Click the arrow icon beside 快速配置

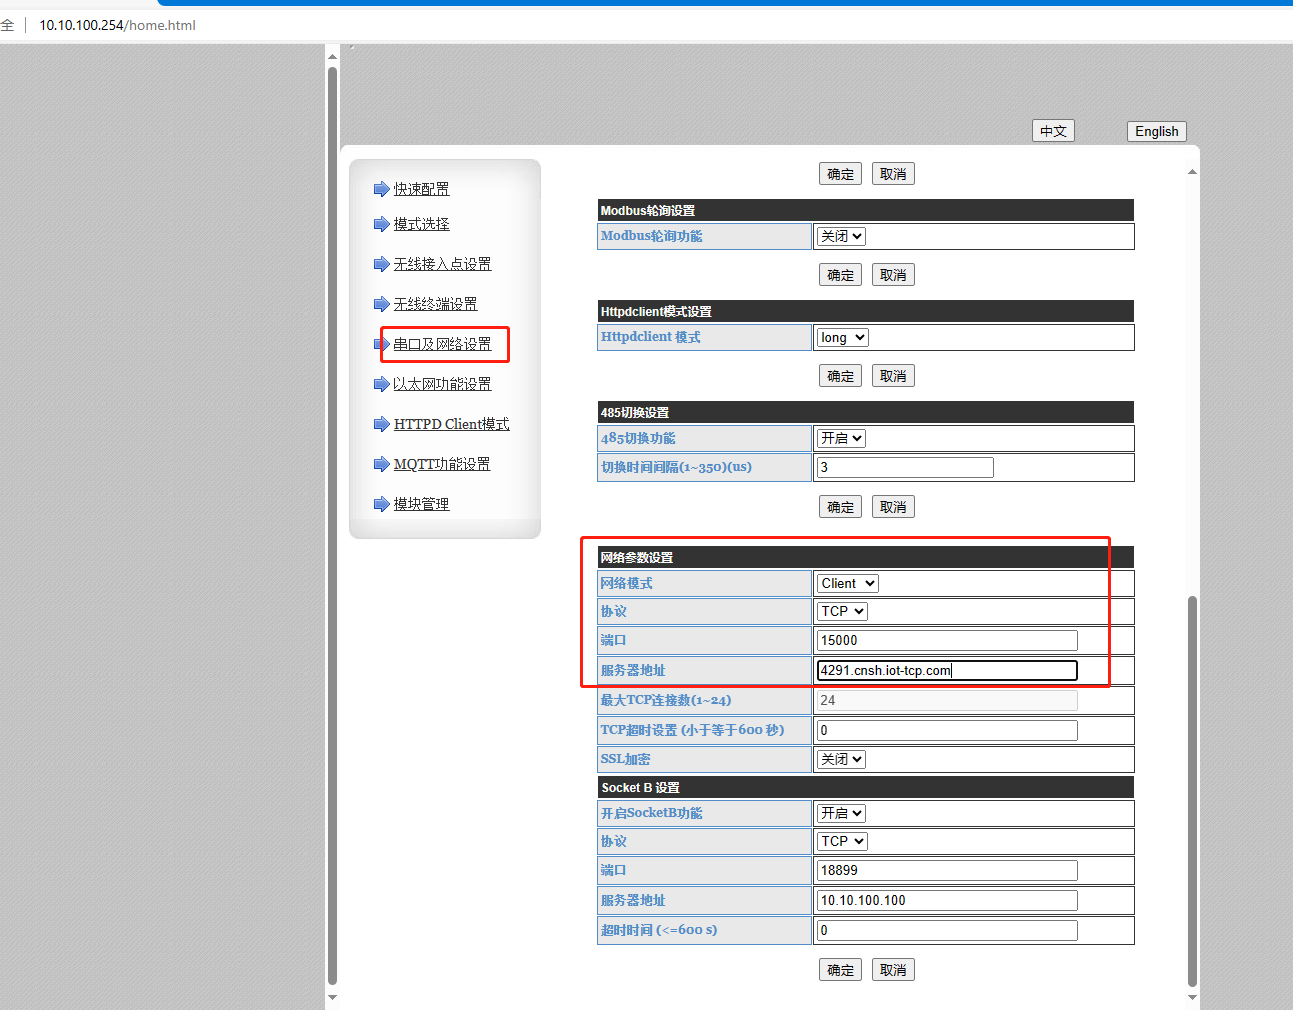click(381, 189)
